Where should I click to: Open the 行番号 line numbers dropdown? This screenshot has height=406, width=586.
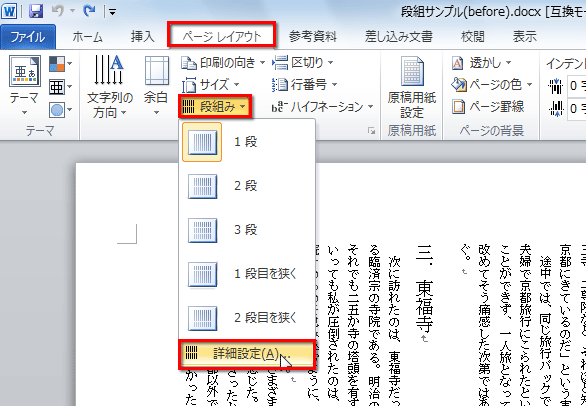pyautogui.click(x=305, y=85)
